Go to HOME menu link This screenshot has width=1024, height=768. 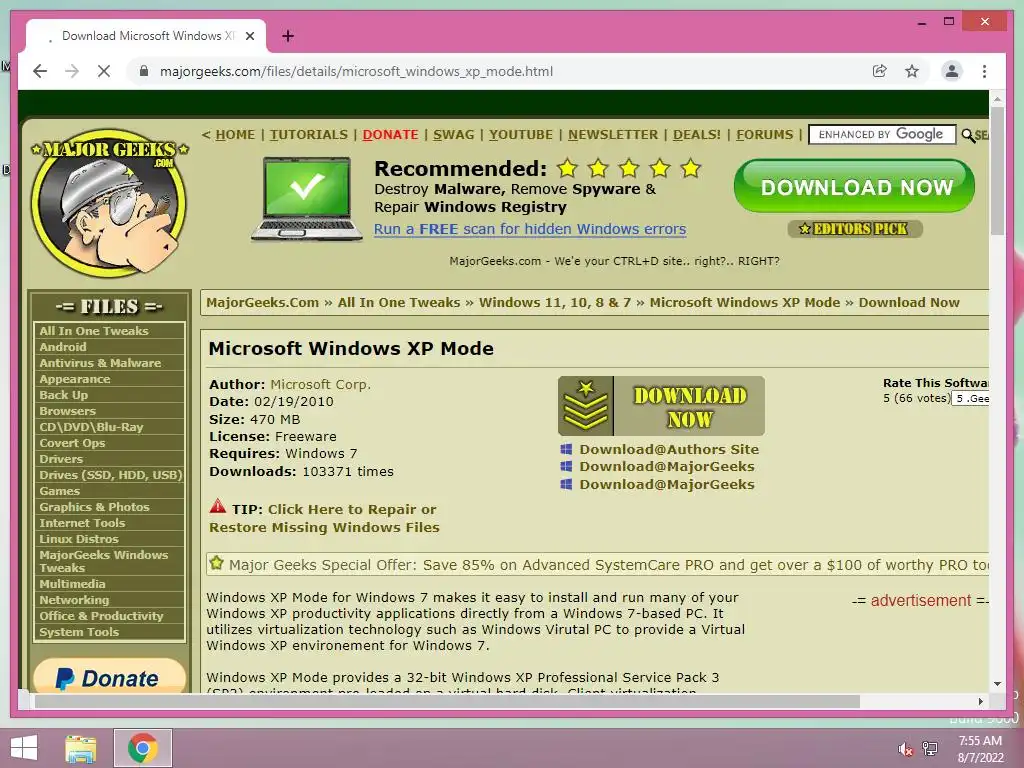point(235,135)
